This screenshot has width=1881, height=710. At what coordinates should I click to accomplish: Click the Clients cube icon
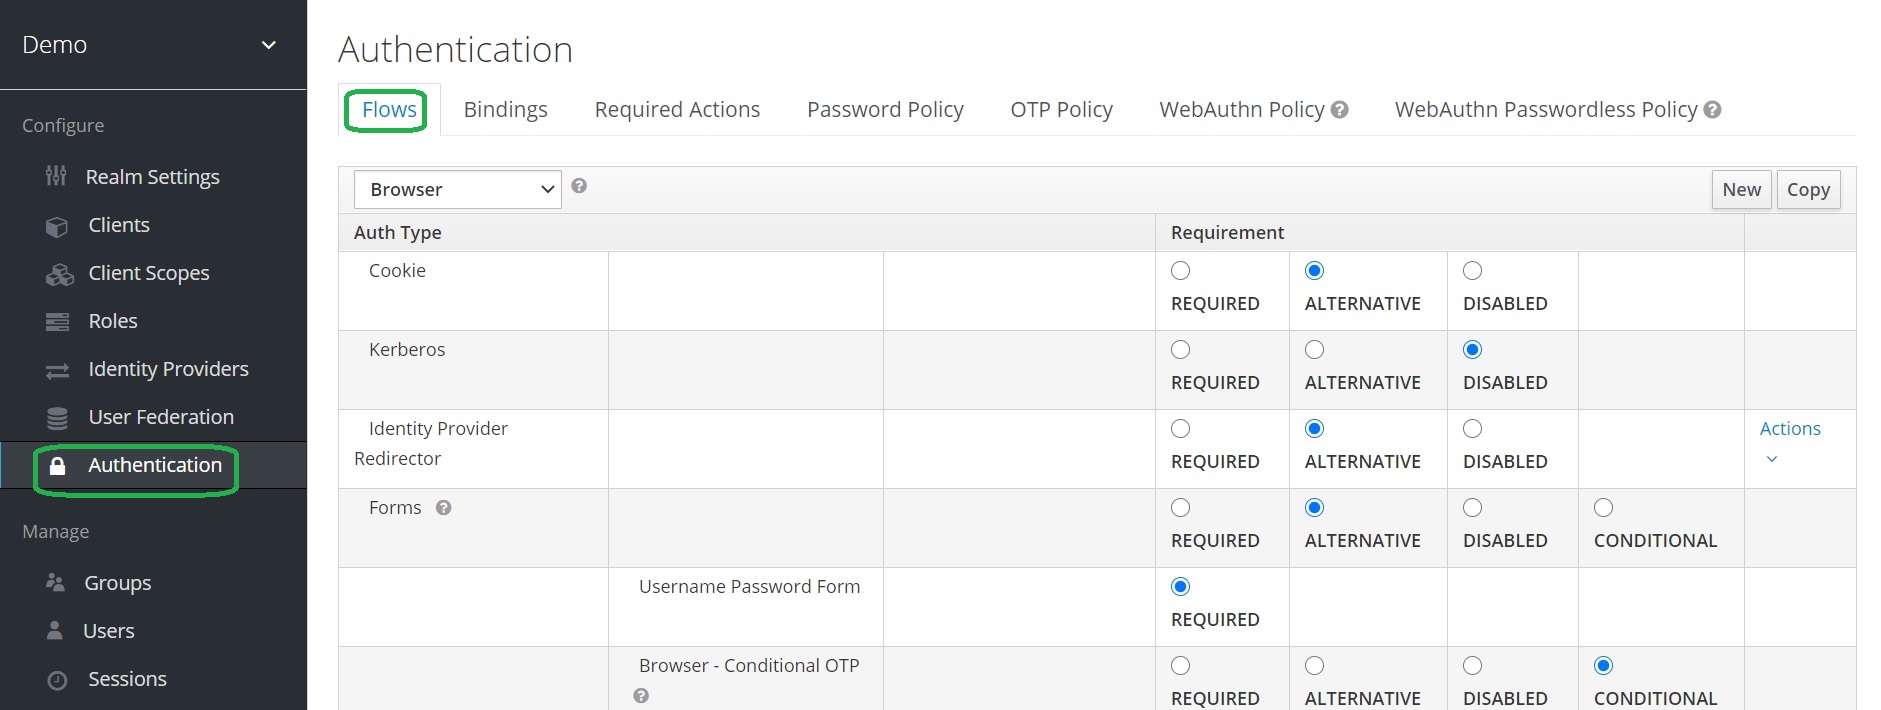pyautogui.click(x=57, y=226)
